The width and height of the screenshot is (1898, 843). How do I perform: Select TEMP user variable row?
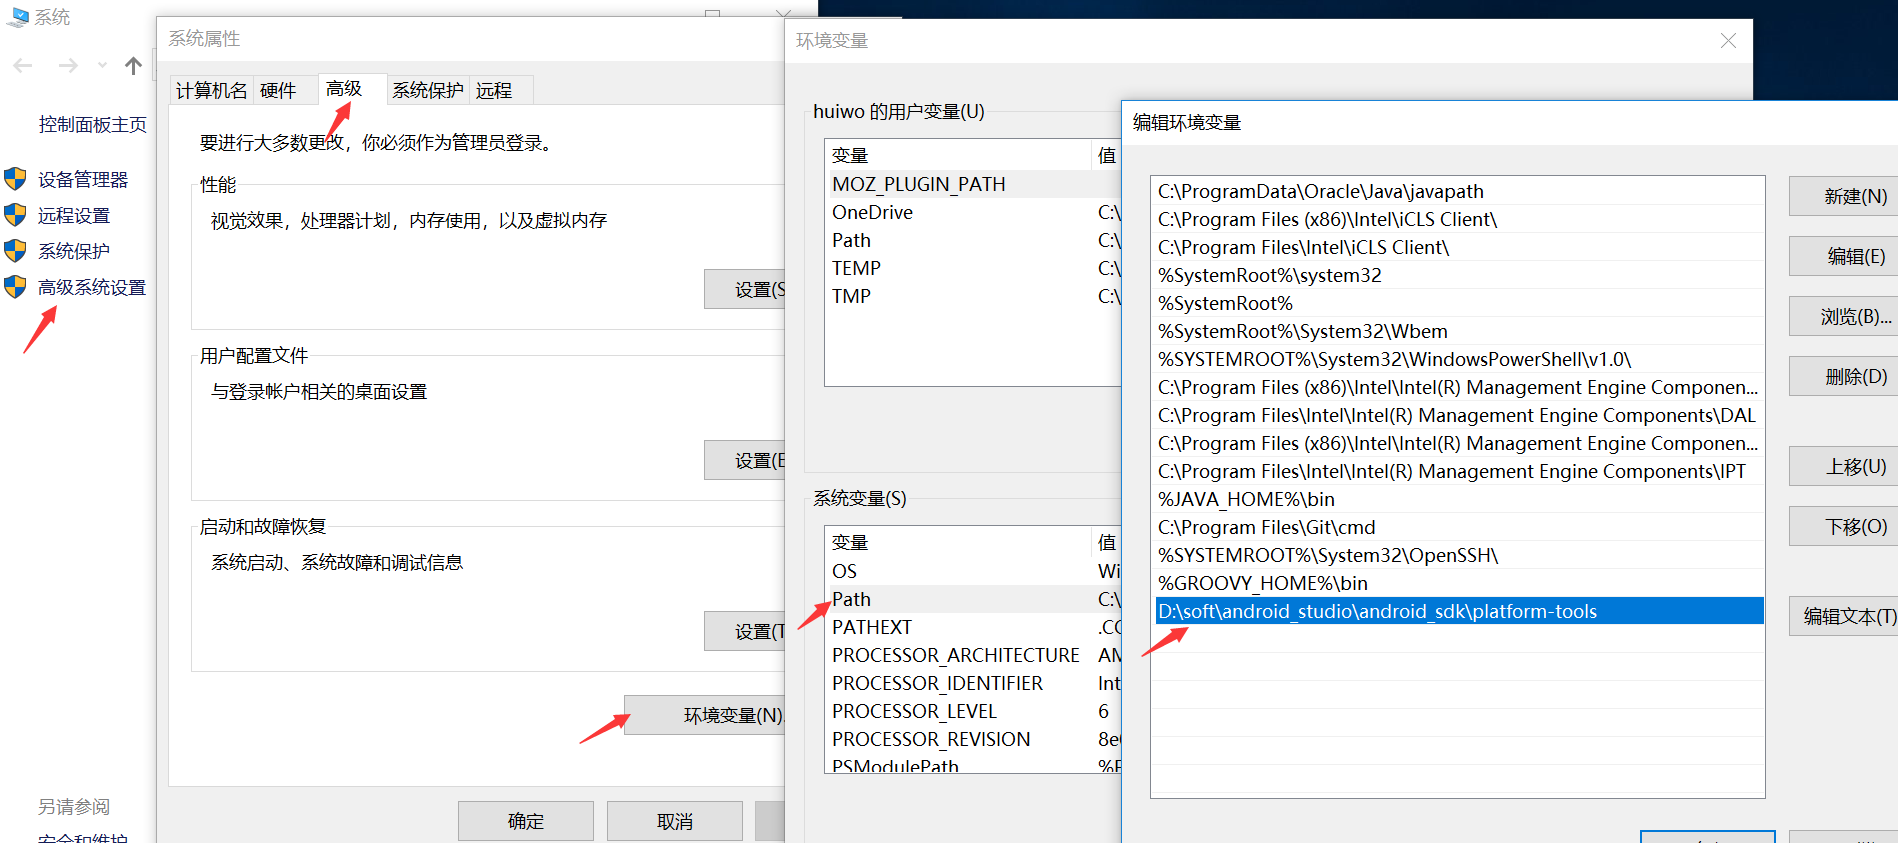(973, 268)
